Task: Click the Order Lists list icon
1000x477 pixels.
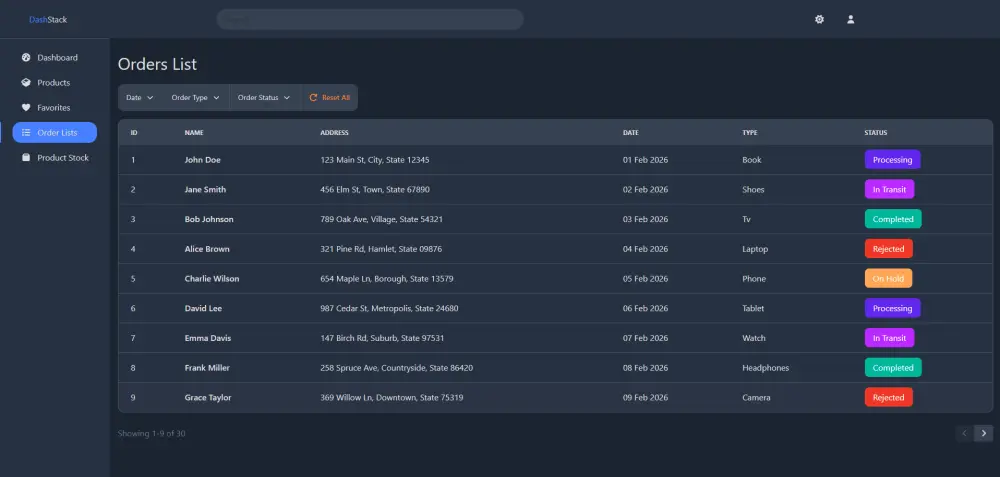Action: pyautogui.click(x=26, y=133)
